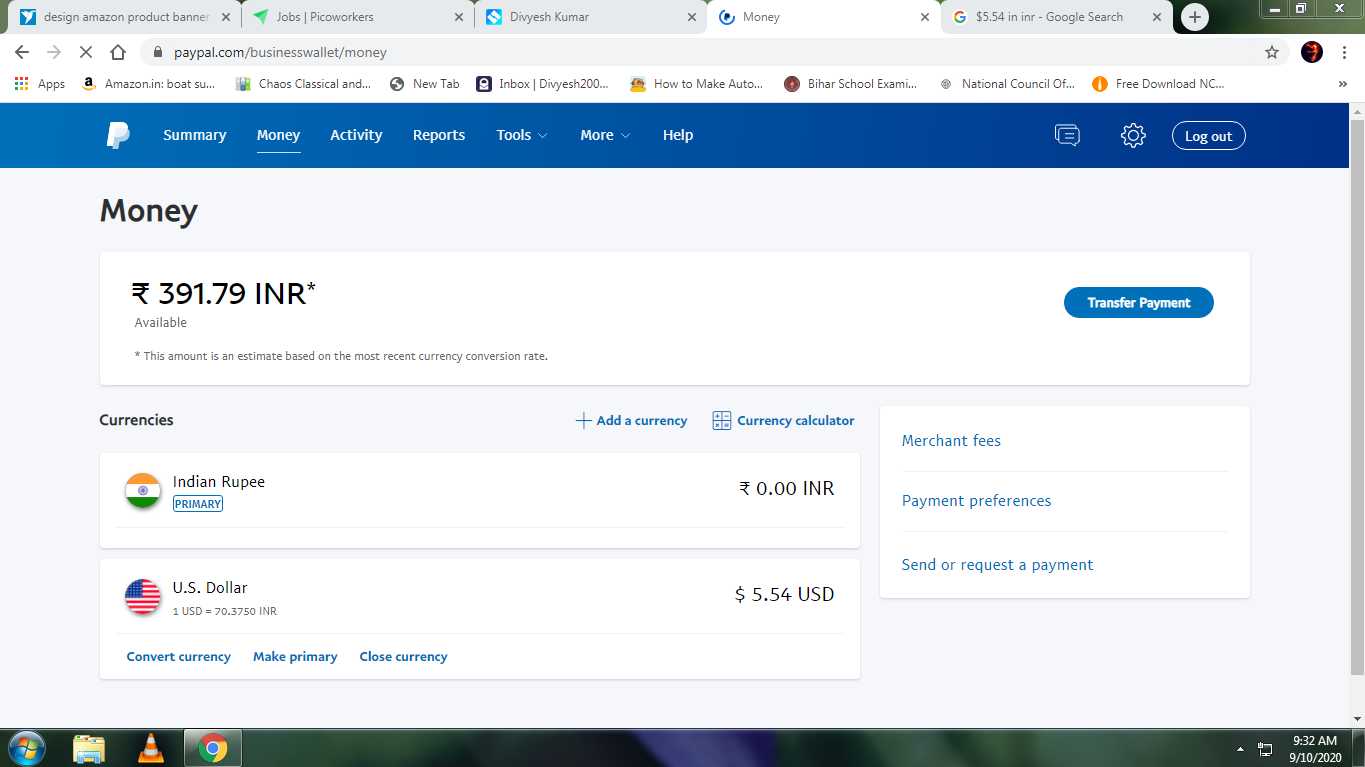Switch to the Divyesh Kumar tab
Viewport: 1365px width, 767px height.
coord(590,17)
